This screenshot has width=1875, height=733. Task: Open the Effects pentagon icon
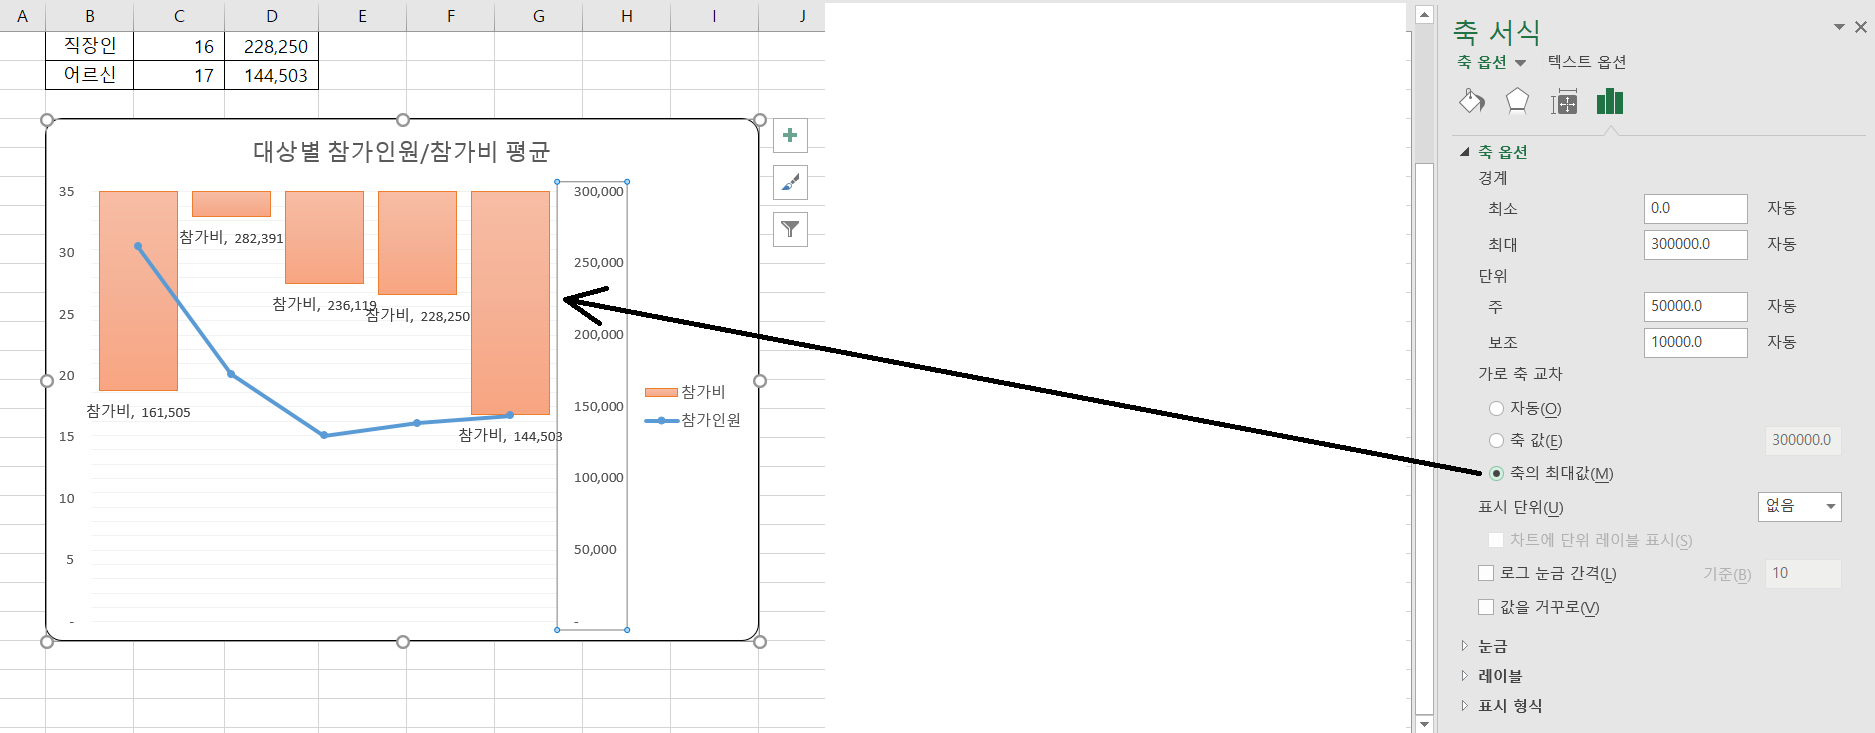point(1517,101)
